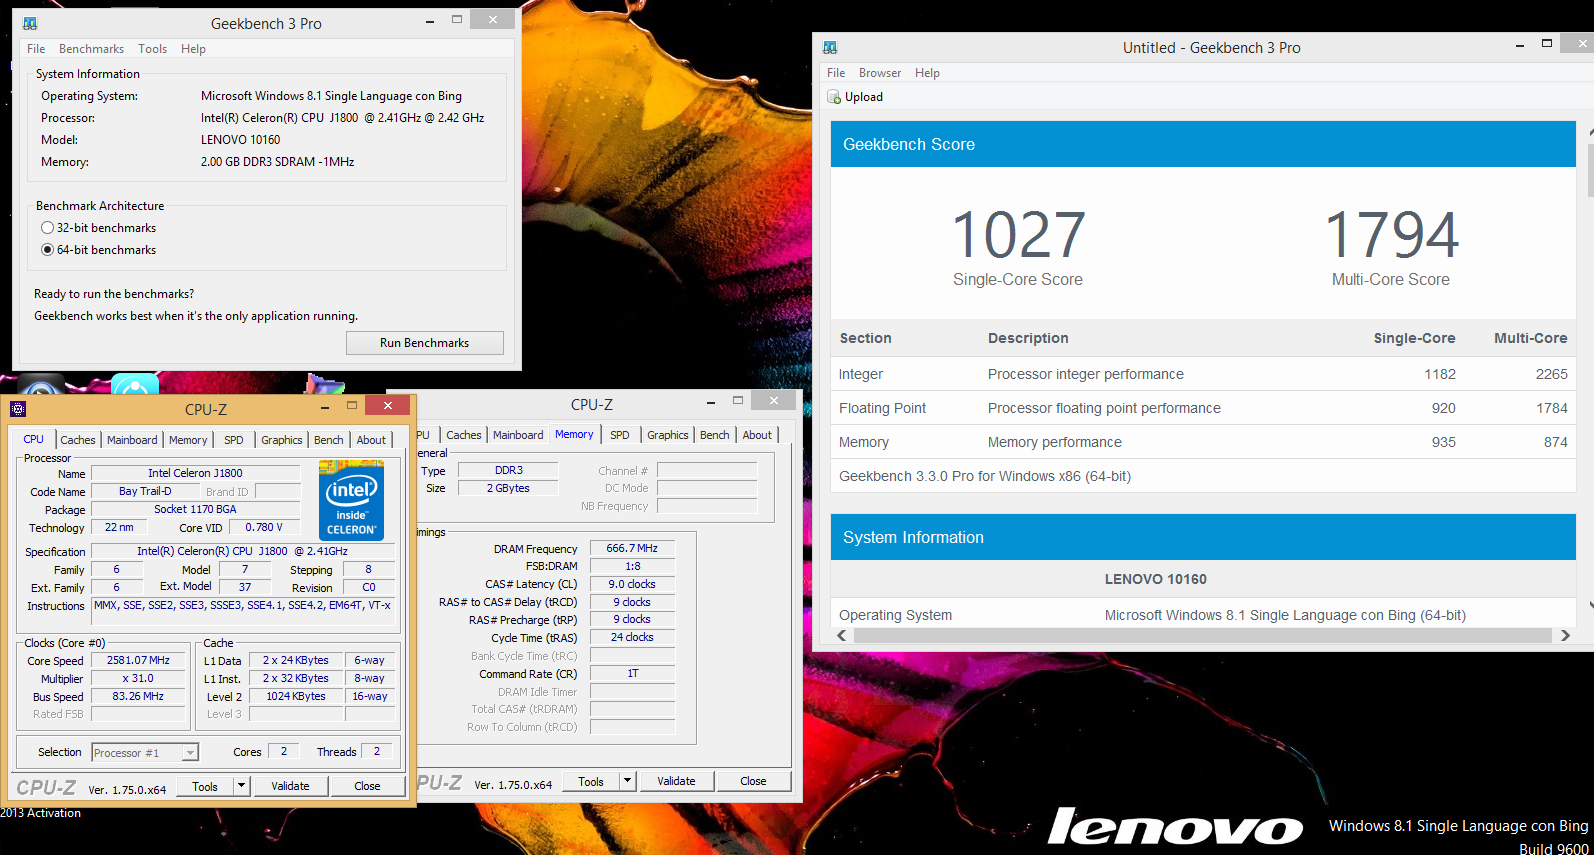Select 32-bit benchmarks radio button

(x=47, y=228)
